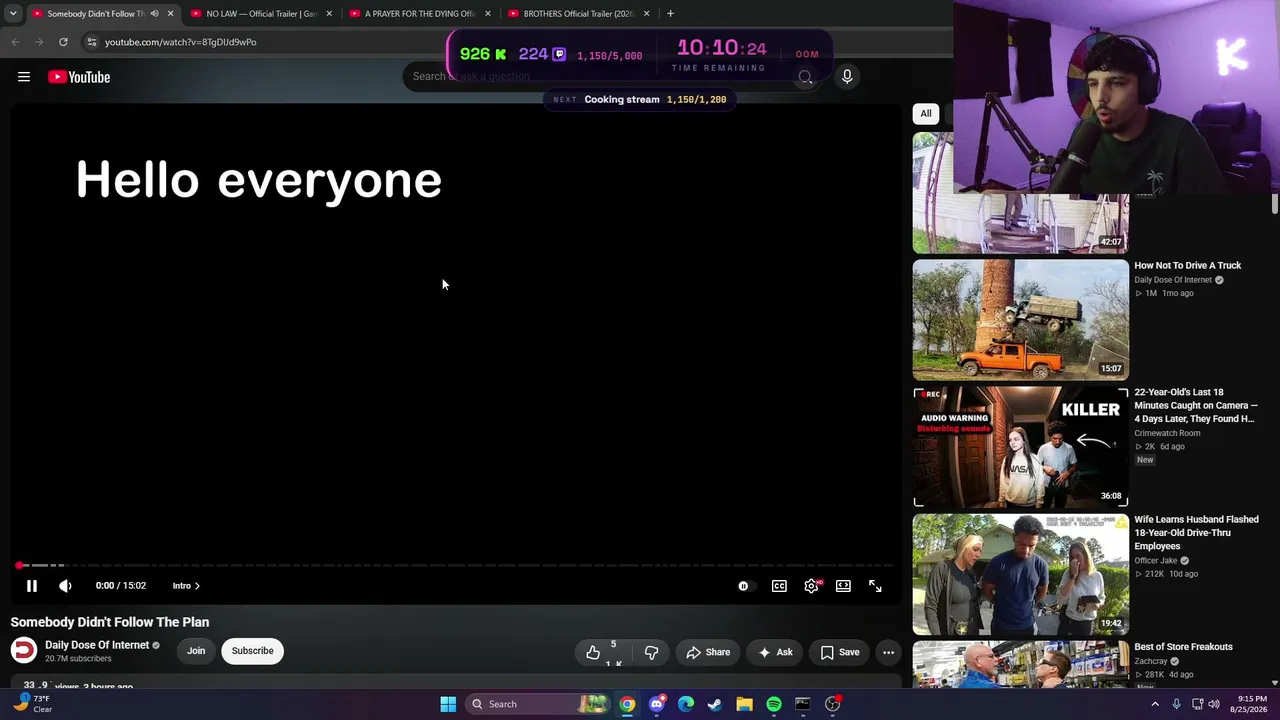
Task: Go to YouTube home via logo
Action: click(x=79, y=77)
